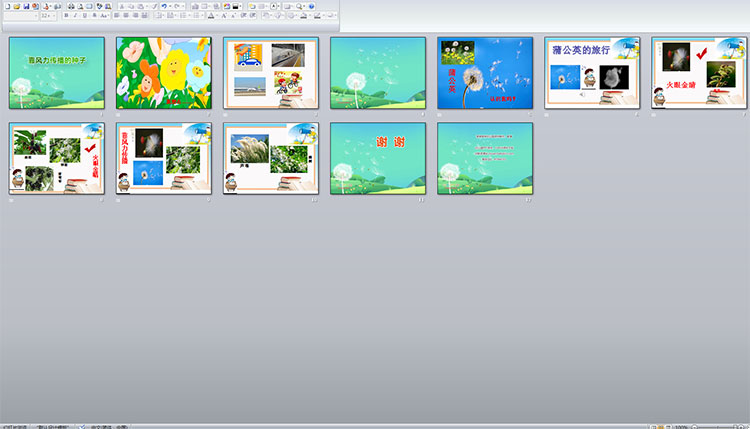Select slide 8 with three plant photos
This screenshot has height=429, width=750.
56,158
